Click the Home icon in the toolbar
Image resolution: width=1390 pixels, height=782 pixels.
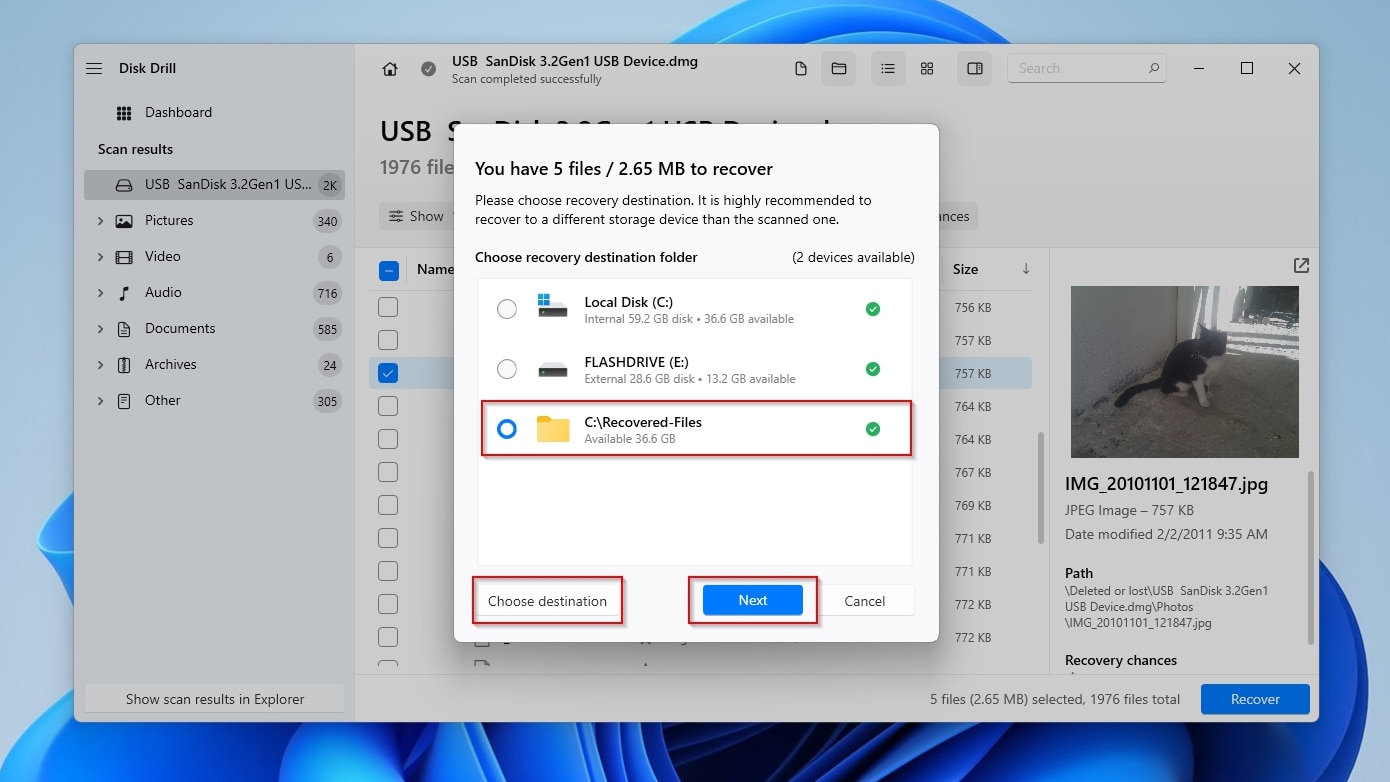[x=390, y=69]
